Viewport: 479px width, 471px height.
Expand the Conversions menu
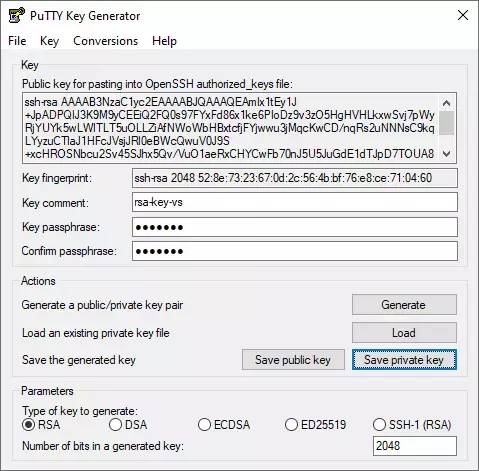tap(105, 41)
